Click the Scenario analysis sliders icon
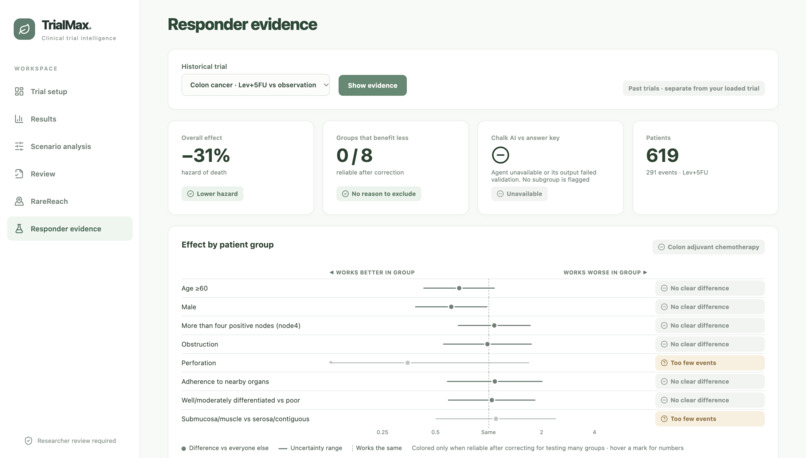 [x=19, y=146]
